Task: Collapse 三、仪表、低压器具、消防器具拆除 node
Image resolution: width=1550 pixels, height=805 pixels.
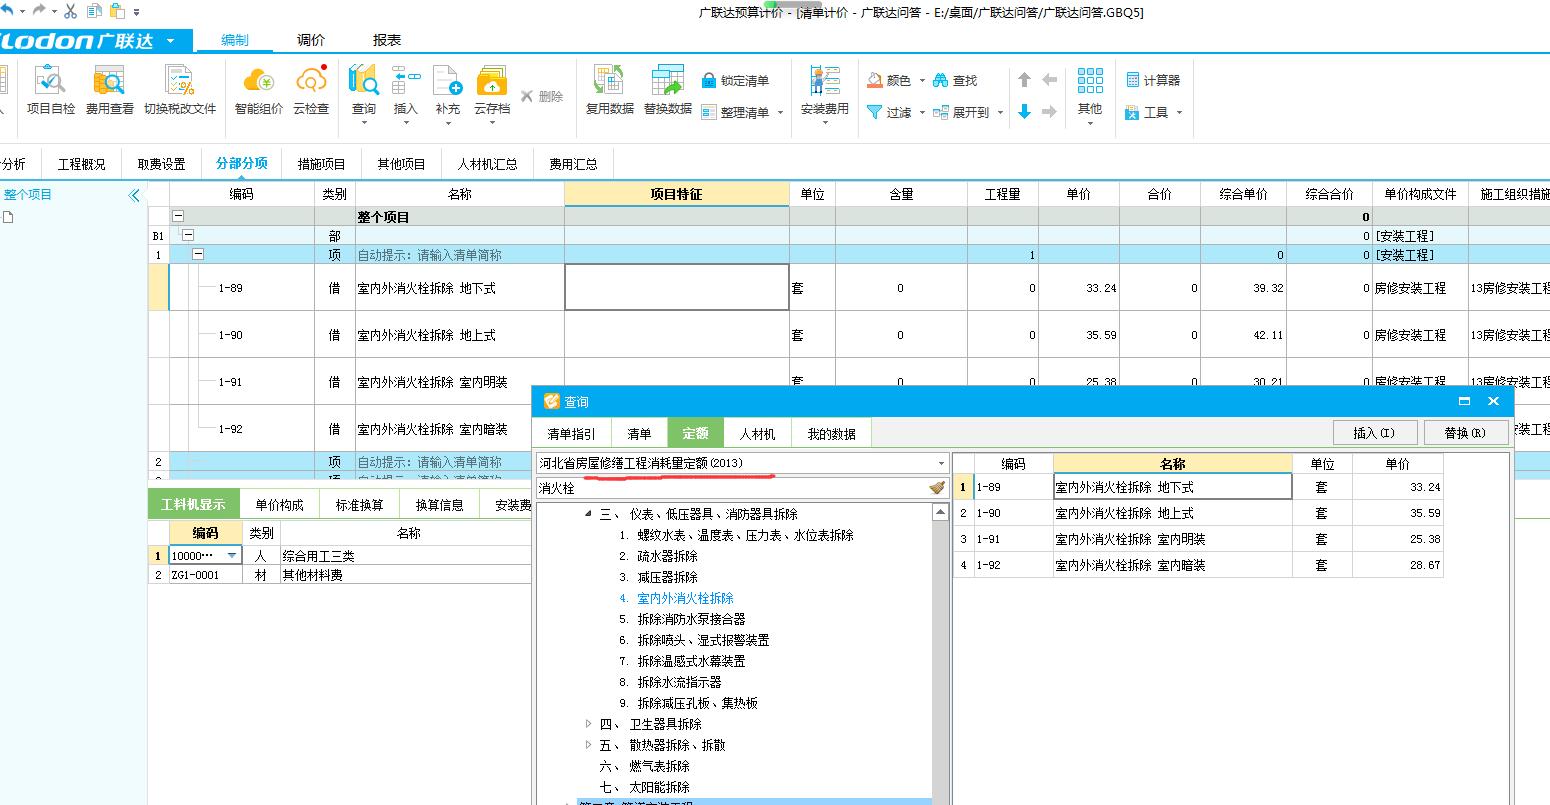Action: [x=588, y=514]
